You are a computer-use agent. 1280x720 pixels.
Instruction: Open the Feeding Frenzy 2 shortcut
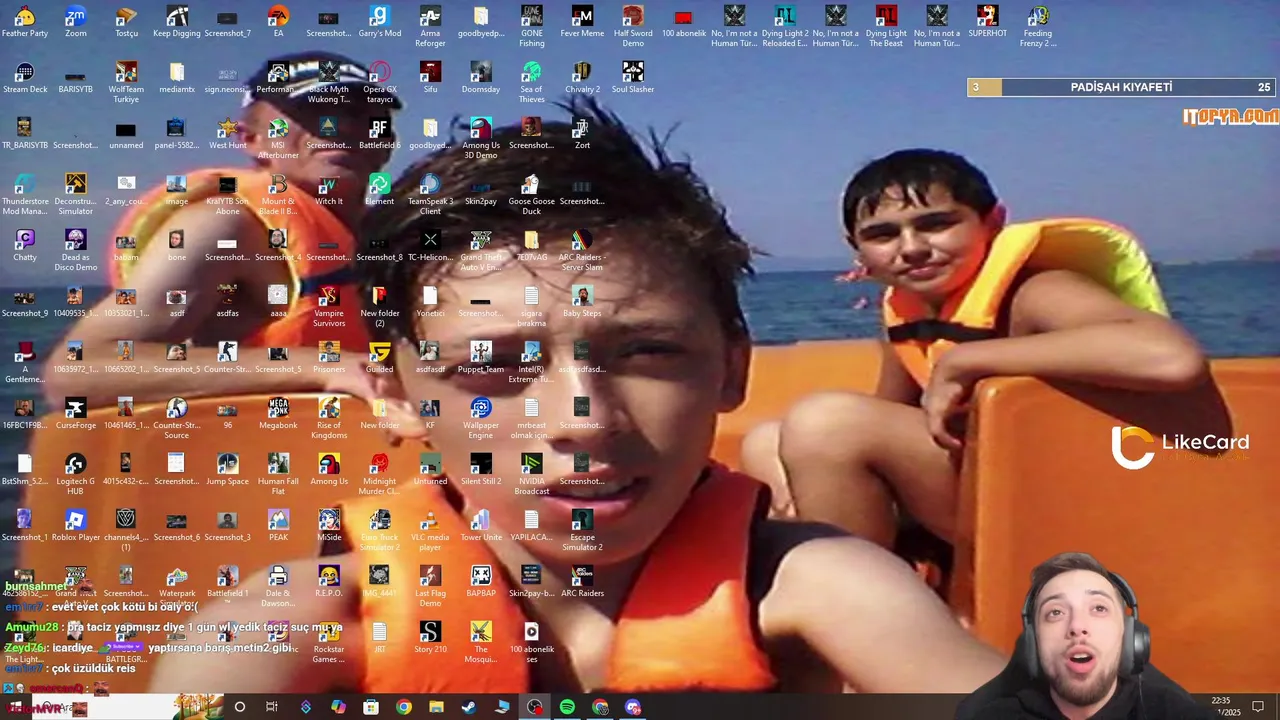(1038, 17)
